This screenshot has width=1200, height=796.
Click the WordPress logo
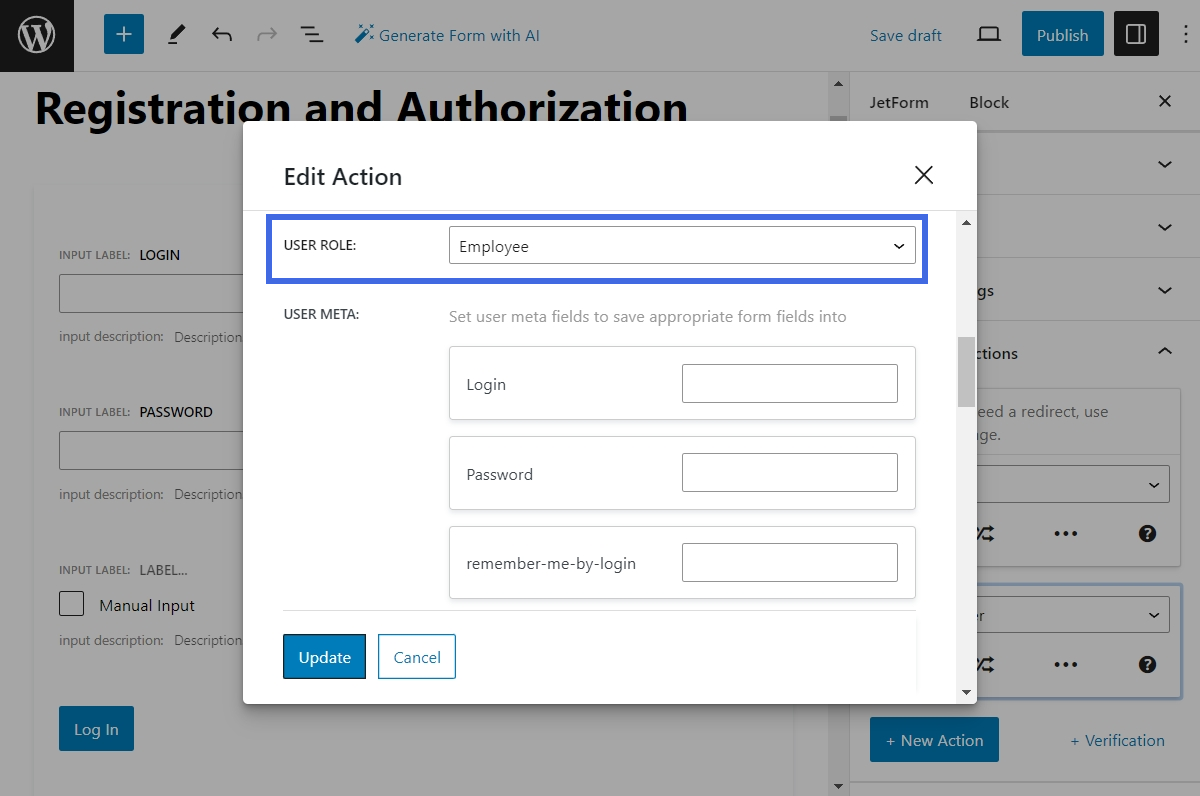[36, 35]
